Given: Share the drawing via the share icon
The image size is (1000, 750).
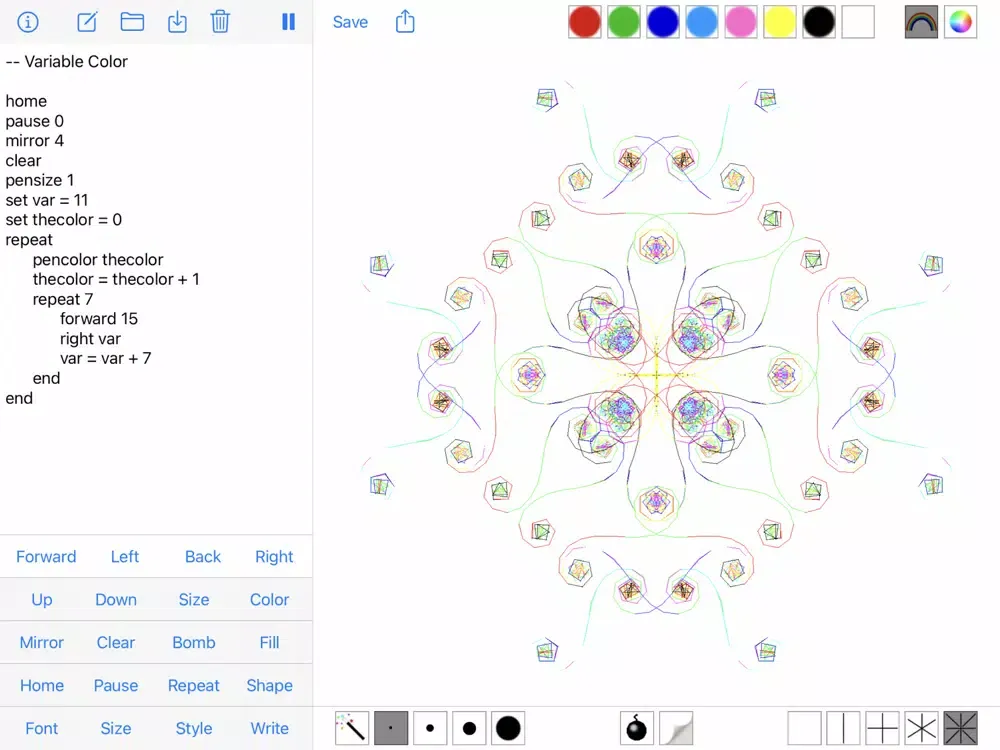Looking at the screenshot, I should click(x=405, y=22).
